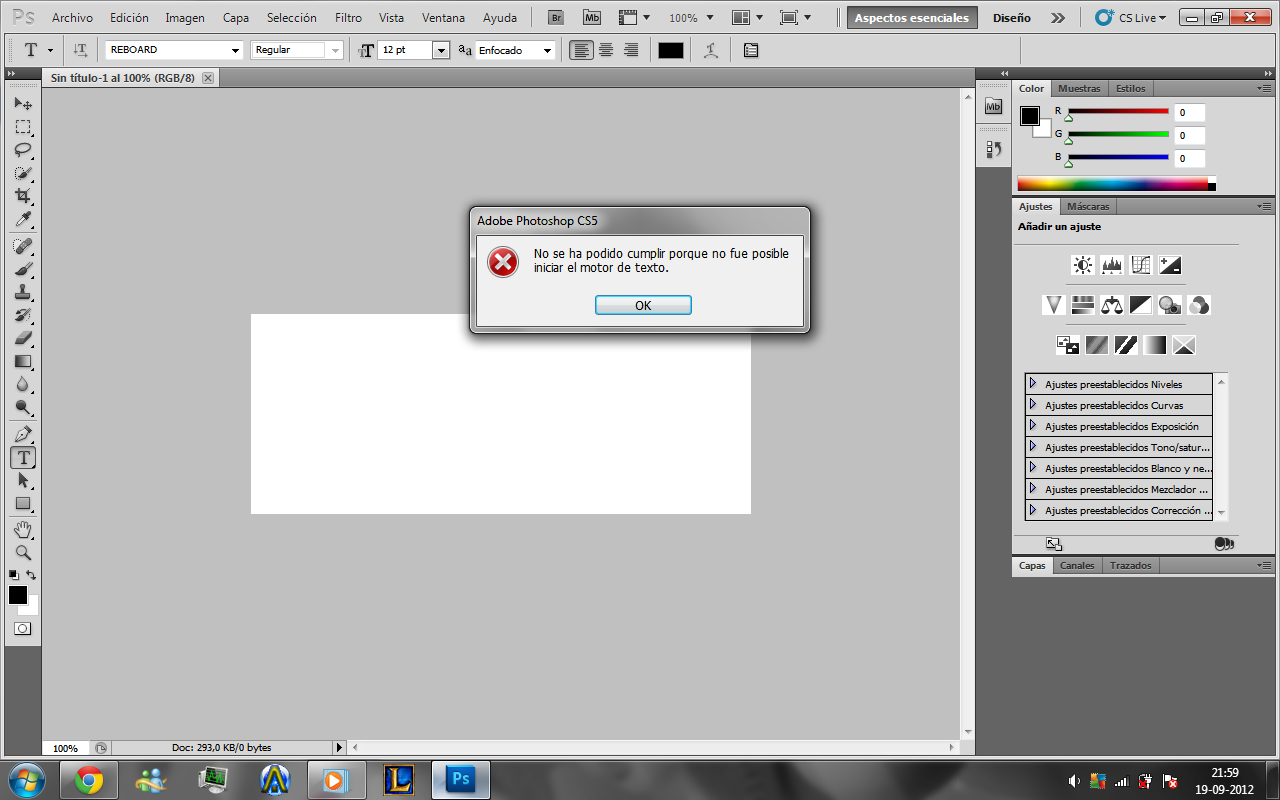Switch to the Diseño workspace
1280x800 pixels.
(x=1012, y=18)
